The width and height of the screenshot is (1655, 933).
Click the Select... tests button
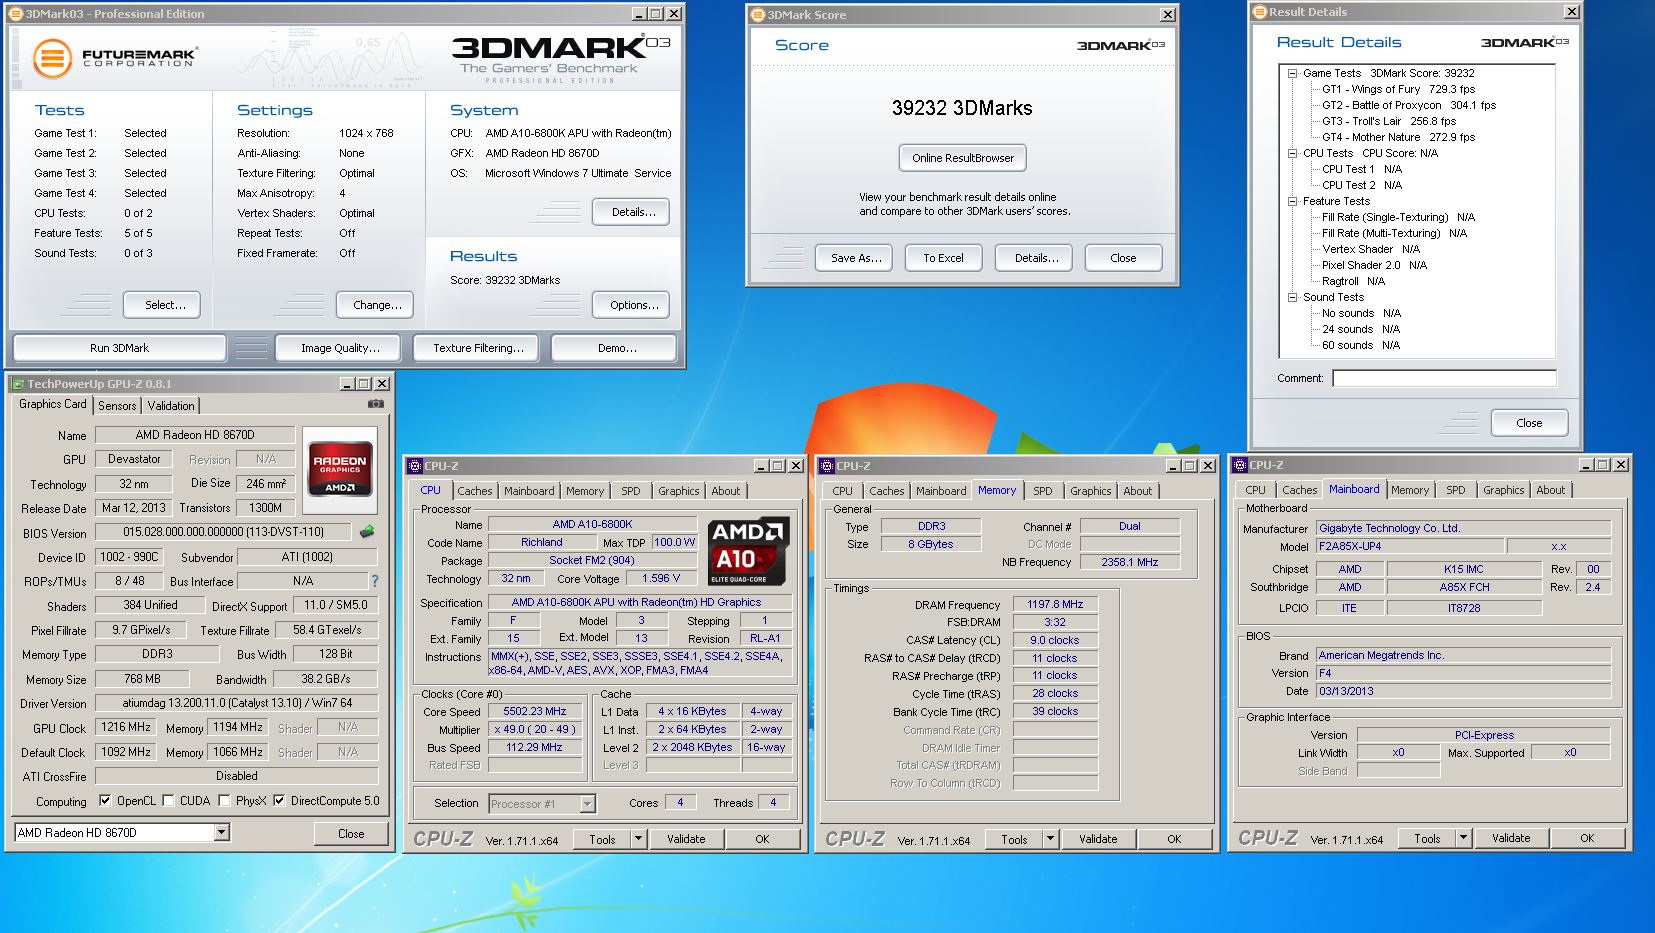click(x=162, y=305)
